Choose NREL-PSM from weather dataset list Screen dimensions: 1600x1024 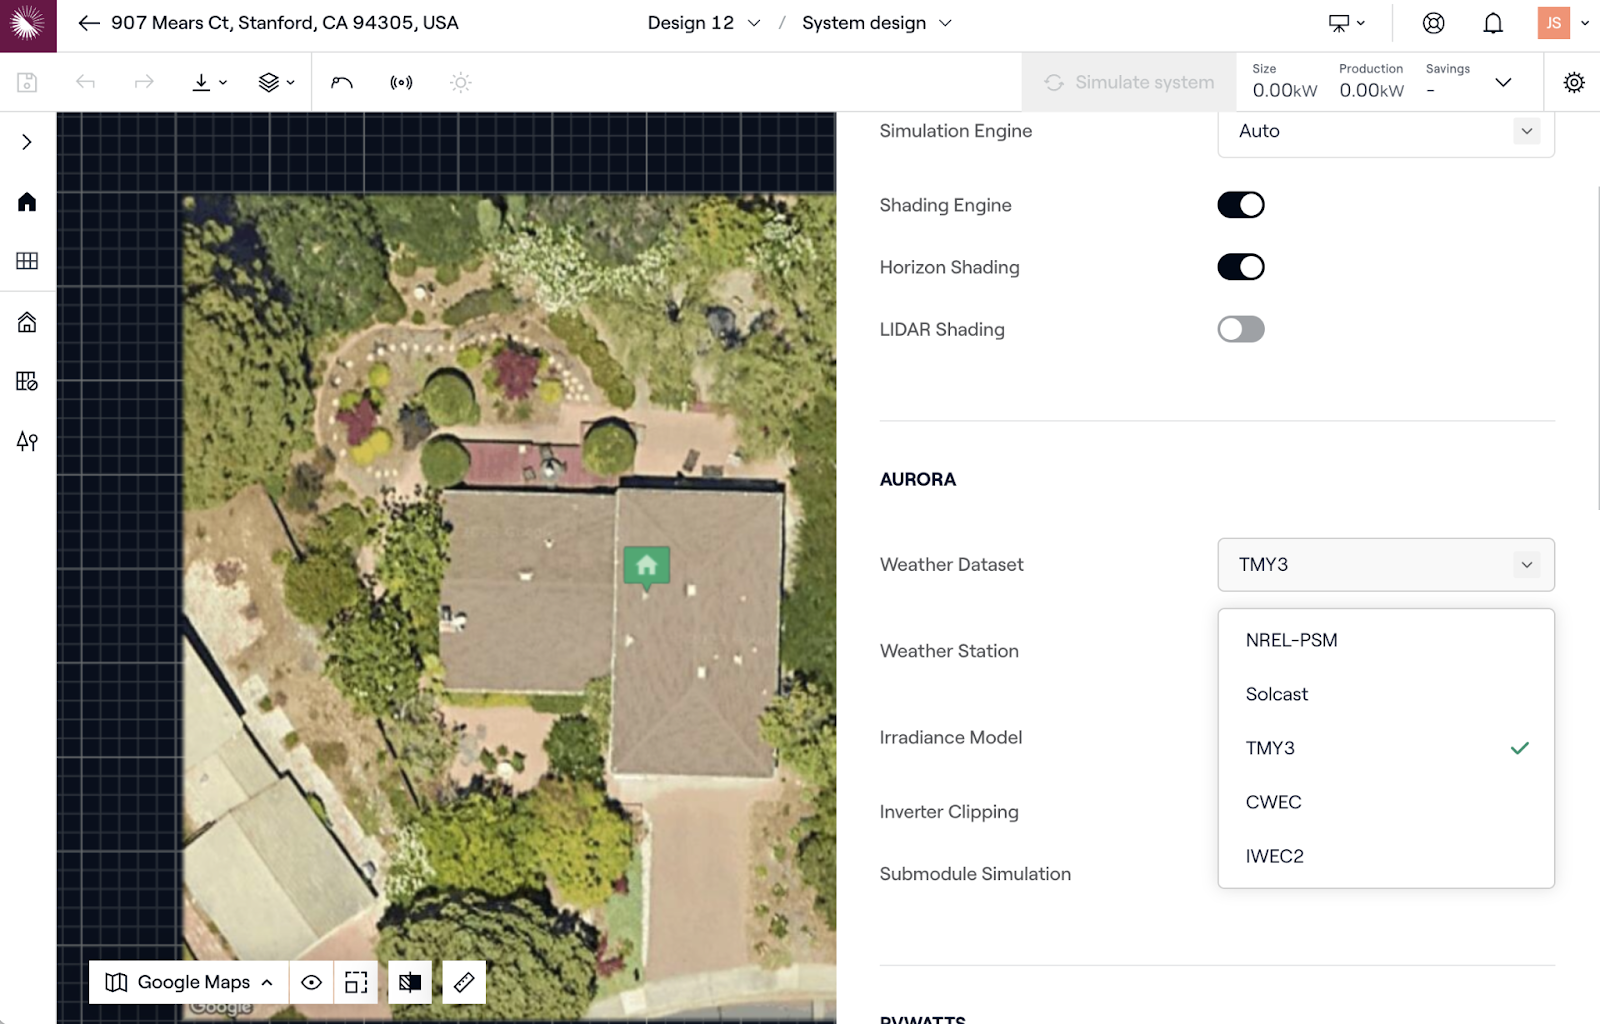coord(1291,640)
